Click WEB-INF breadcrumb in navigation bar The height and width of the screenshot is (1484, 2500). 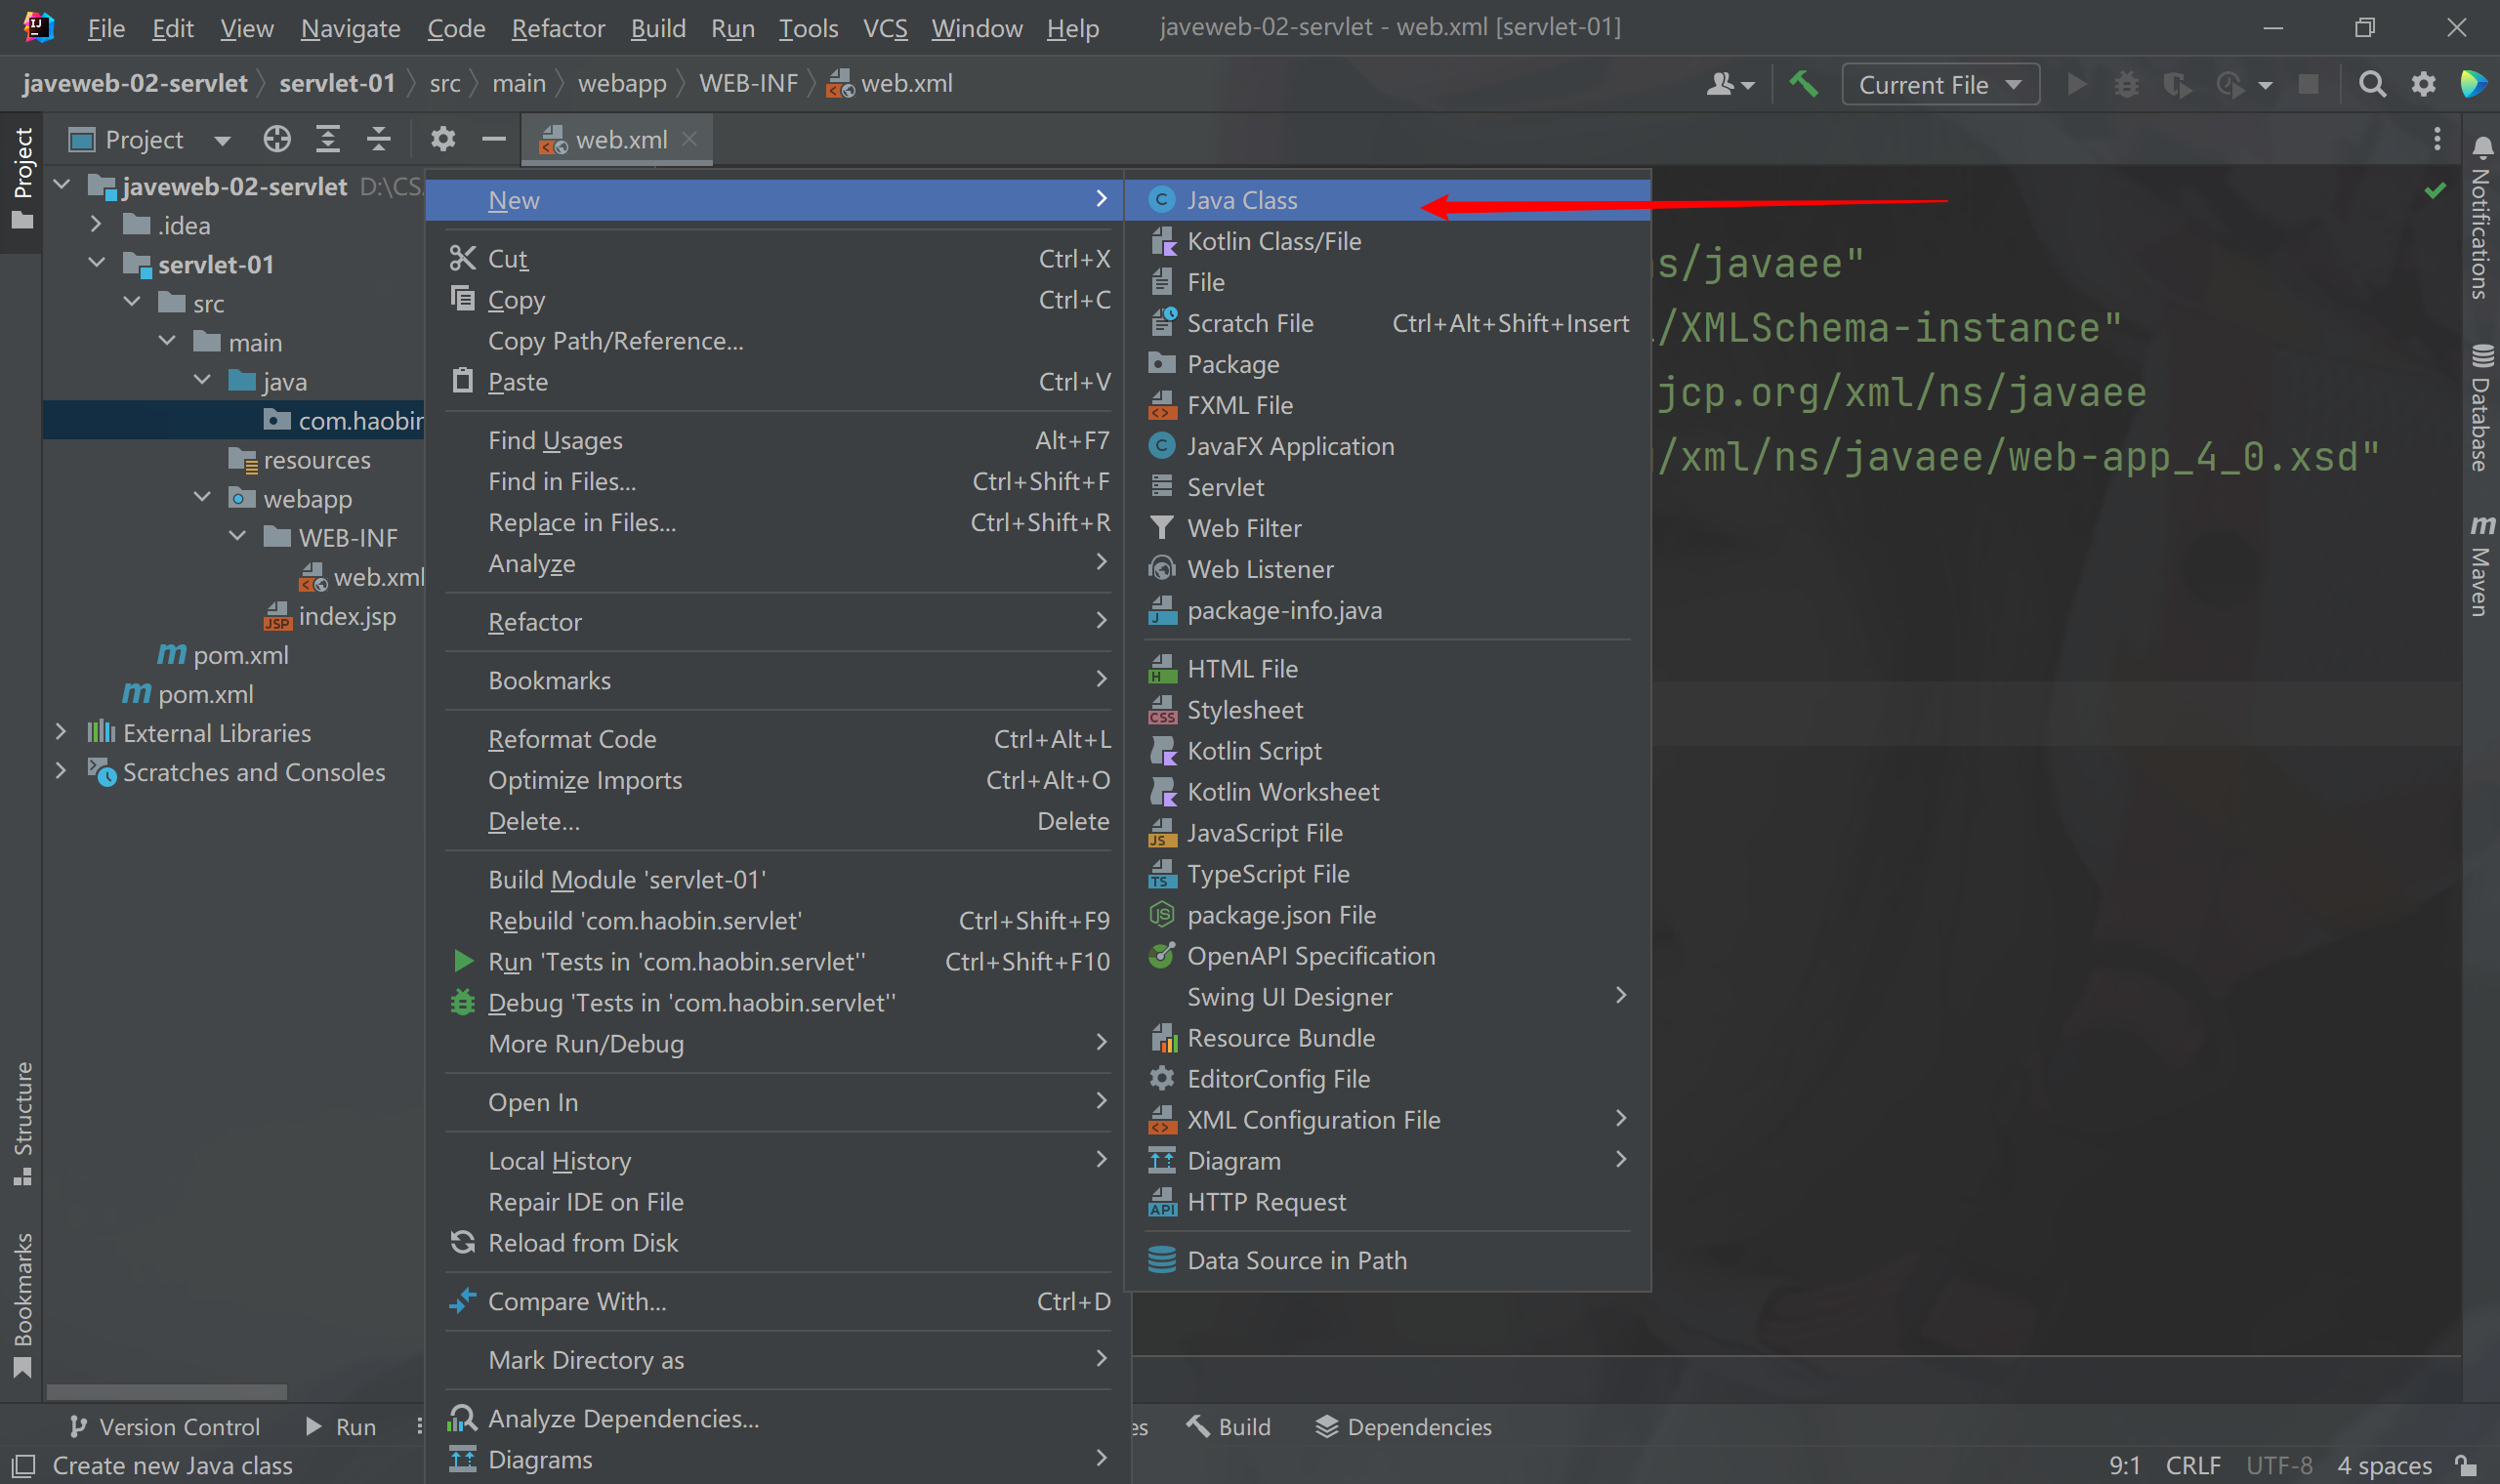[x=748, y=83]
